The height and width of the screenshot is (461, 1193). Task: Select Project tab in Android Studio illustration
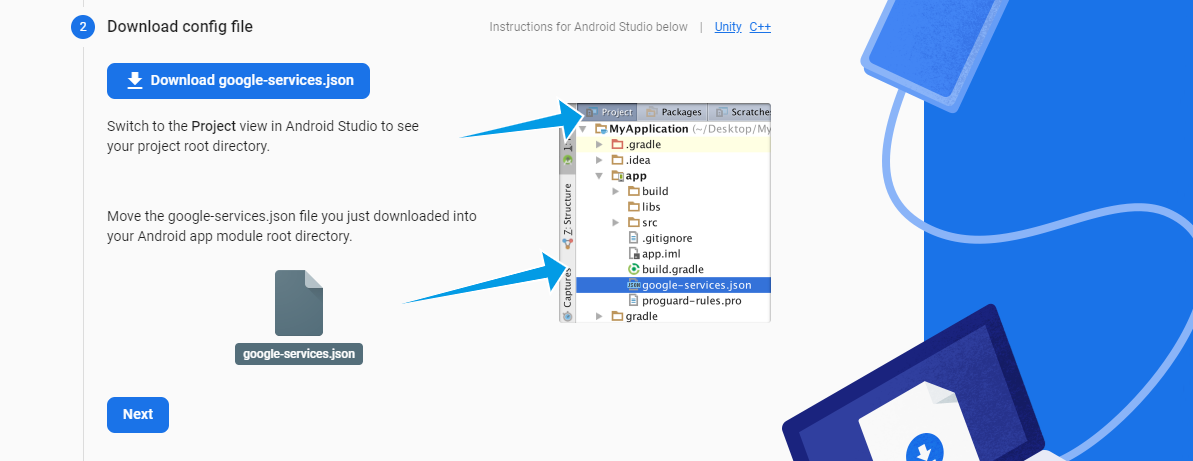pos(609,112)
